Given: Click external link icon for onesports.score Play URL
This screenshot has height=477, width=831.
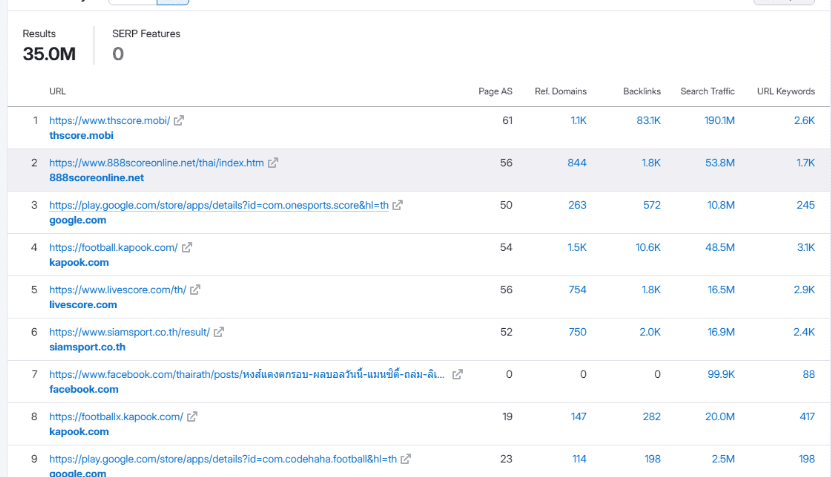Looking at the screenshot, I should (397, 205).
